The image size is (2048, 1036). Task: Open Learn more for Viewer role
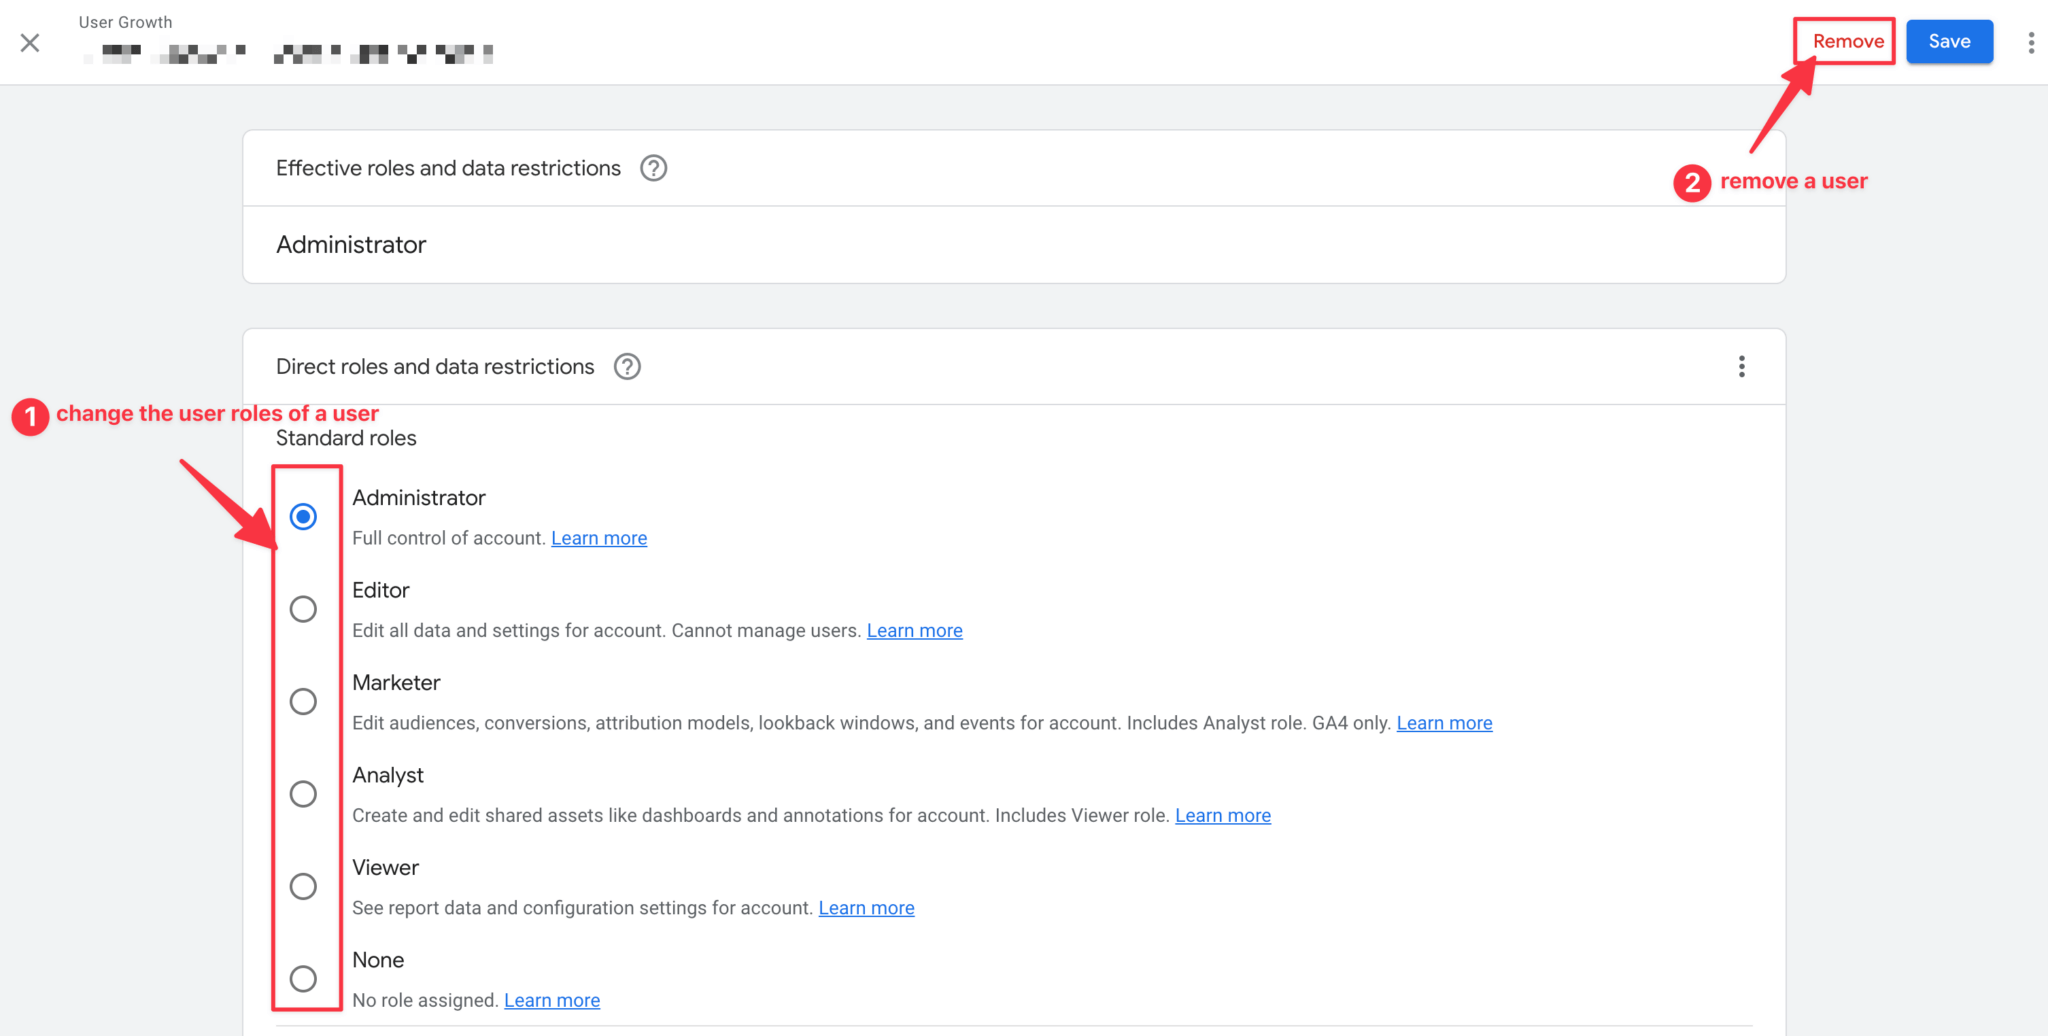pos(866,907)
